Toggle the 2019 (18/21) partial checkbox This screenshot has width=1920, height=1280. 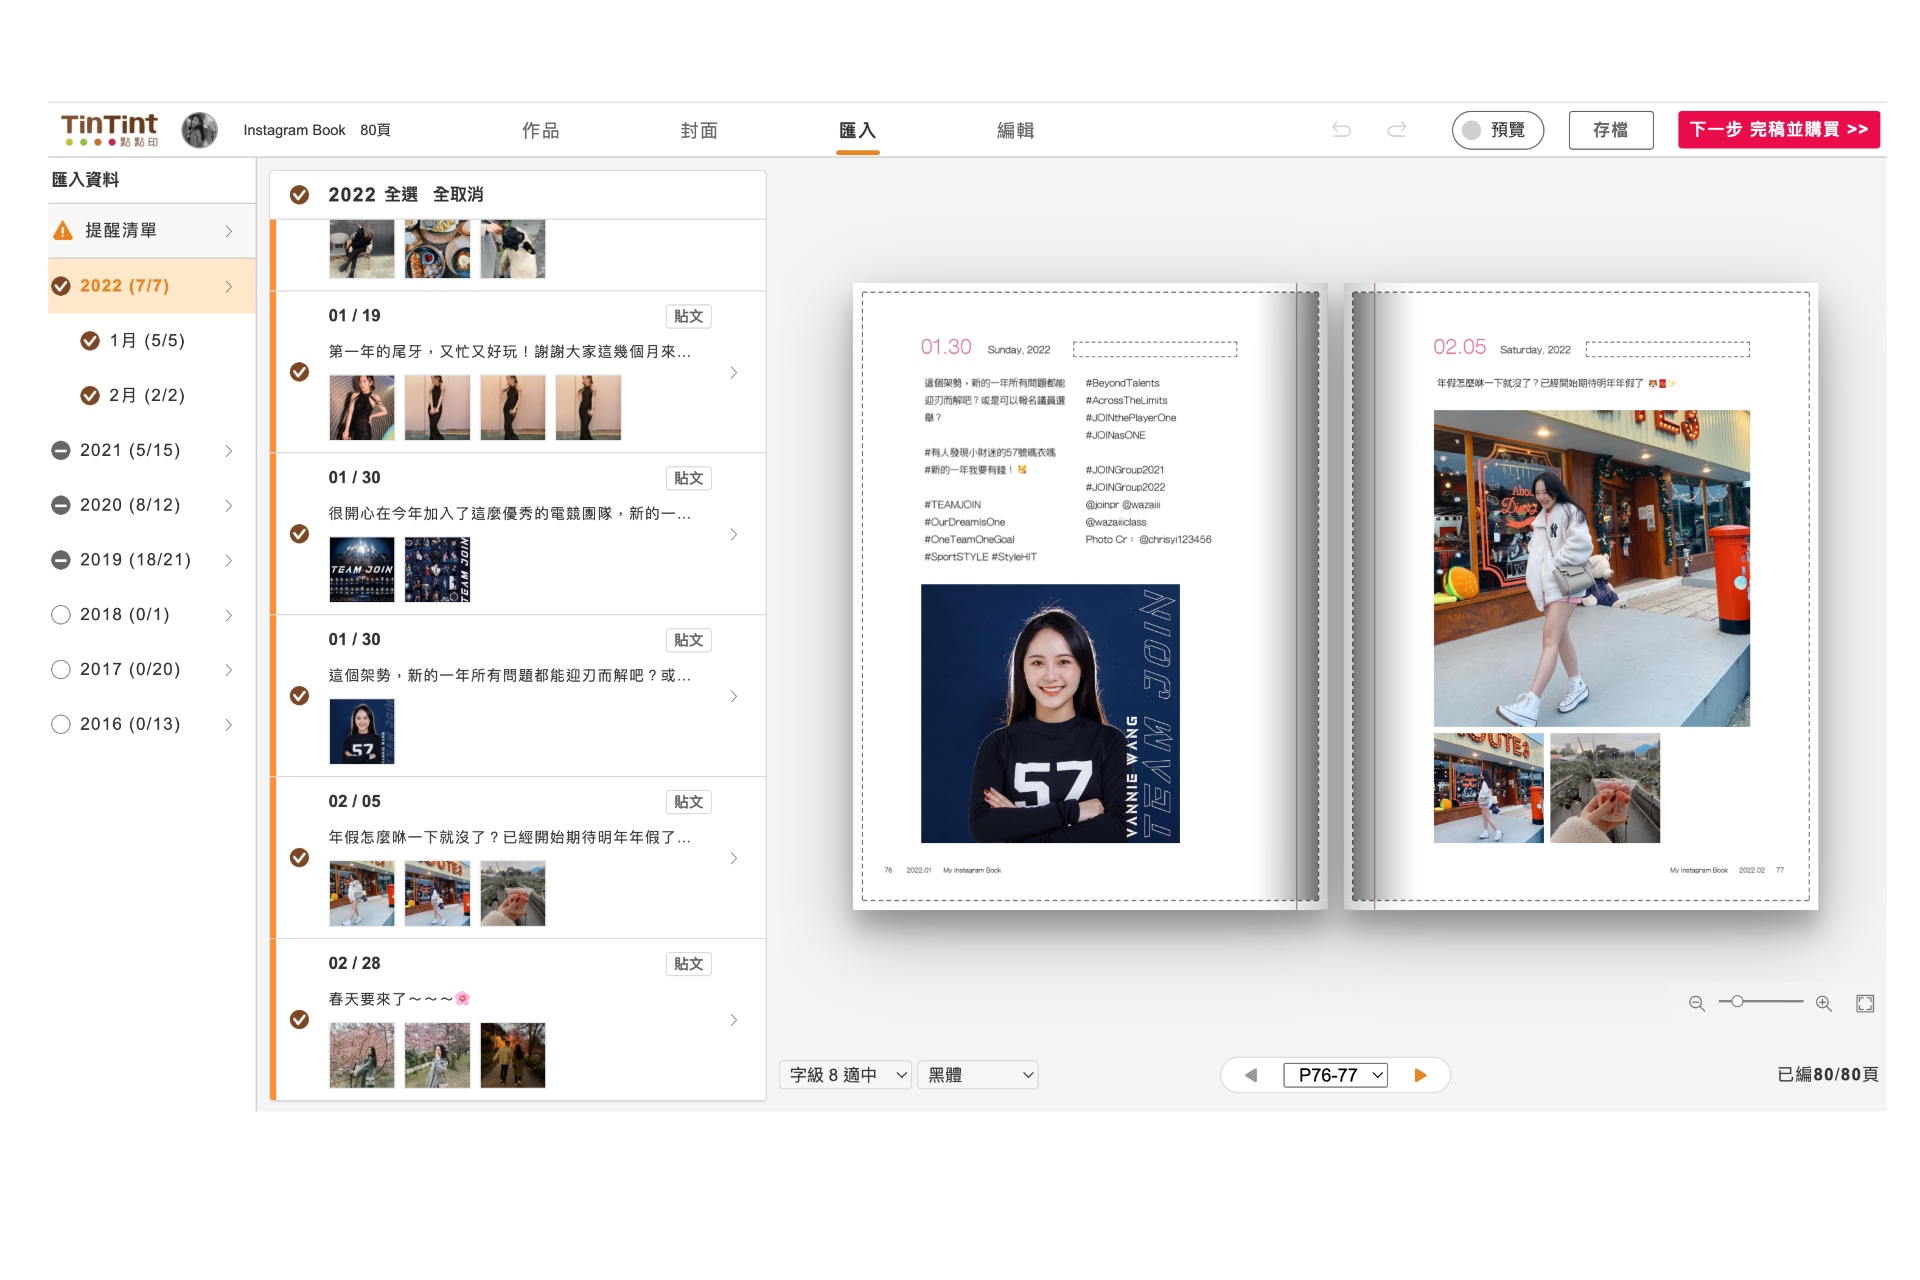pos(61,560)
